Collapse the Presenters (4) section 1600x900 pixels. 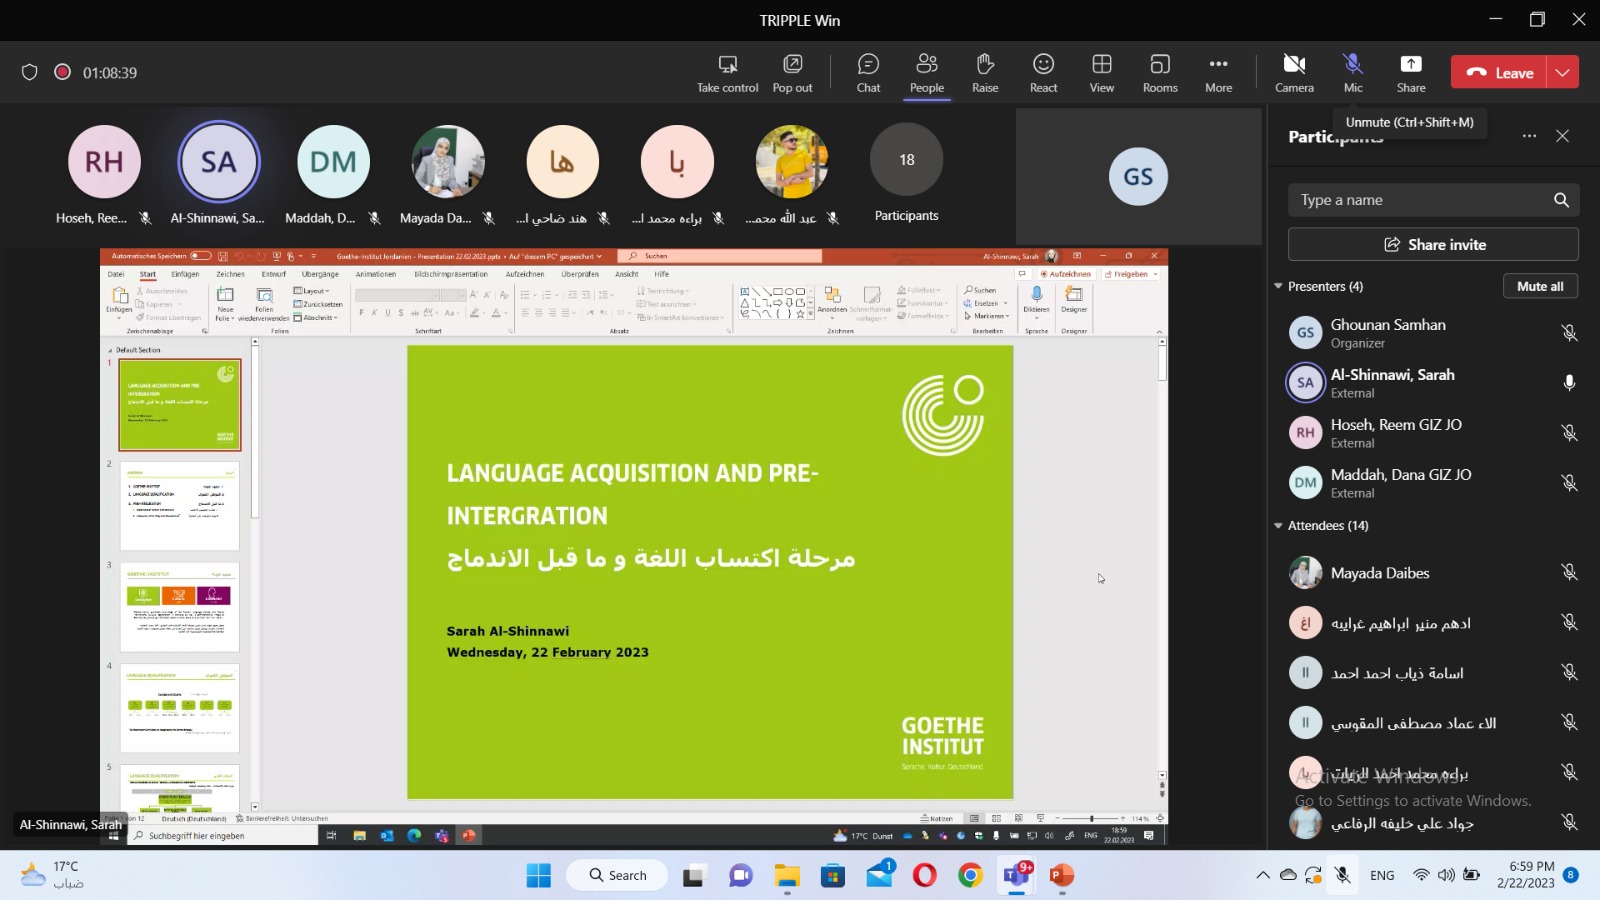click(1278, 287)
